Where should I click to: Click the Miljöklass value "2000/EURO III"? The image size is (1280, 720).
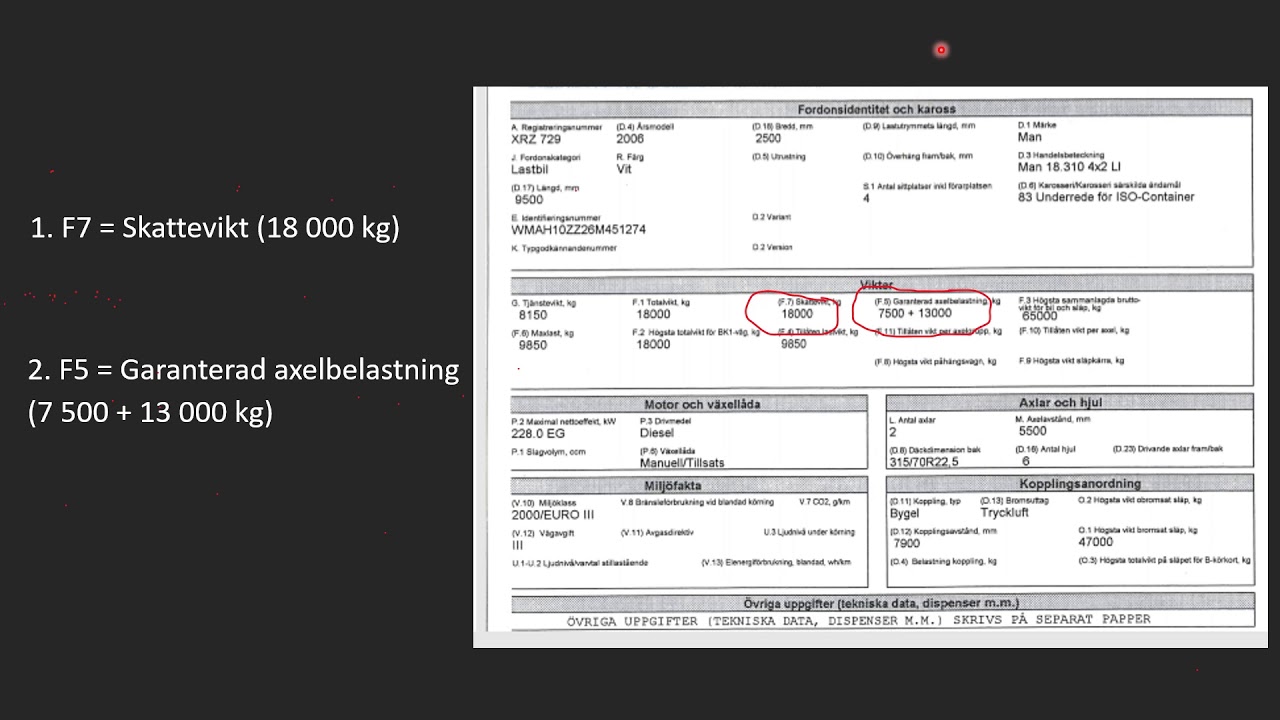point(553,515)
